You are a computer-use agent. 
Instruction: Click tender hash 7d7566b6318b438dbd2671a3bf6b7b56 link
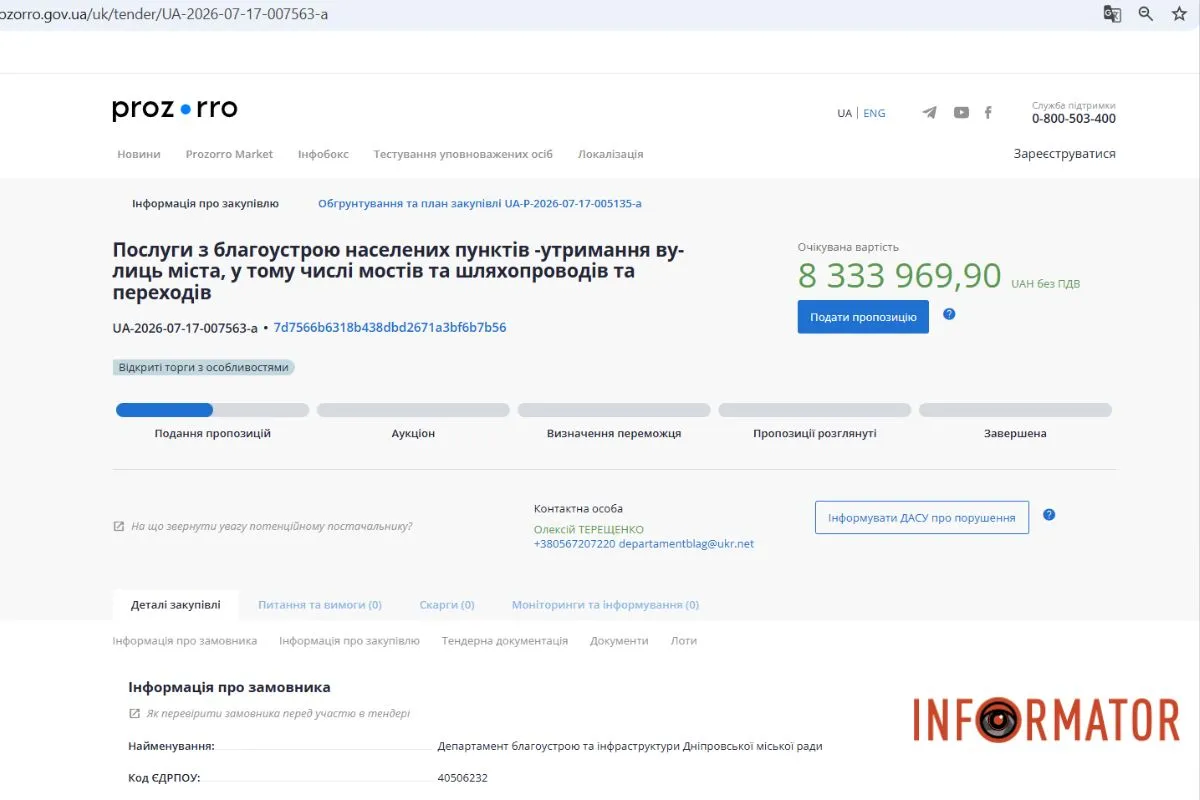[390, 327]
